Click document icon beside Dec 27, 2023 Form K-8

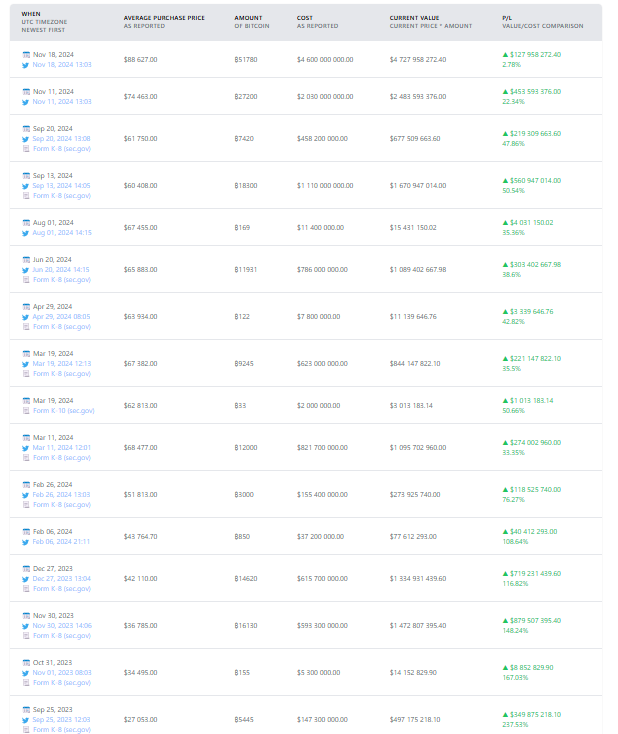[x=26, y=589]
